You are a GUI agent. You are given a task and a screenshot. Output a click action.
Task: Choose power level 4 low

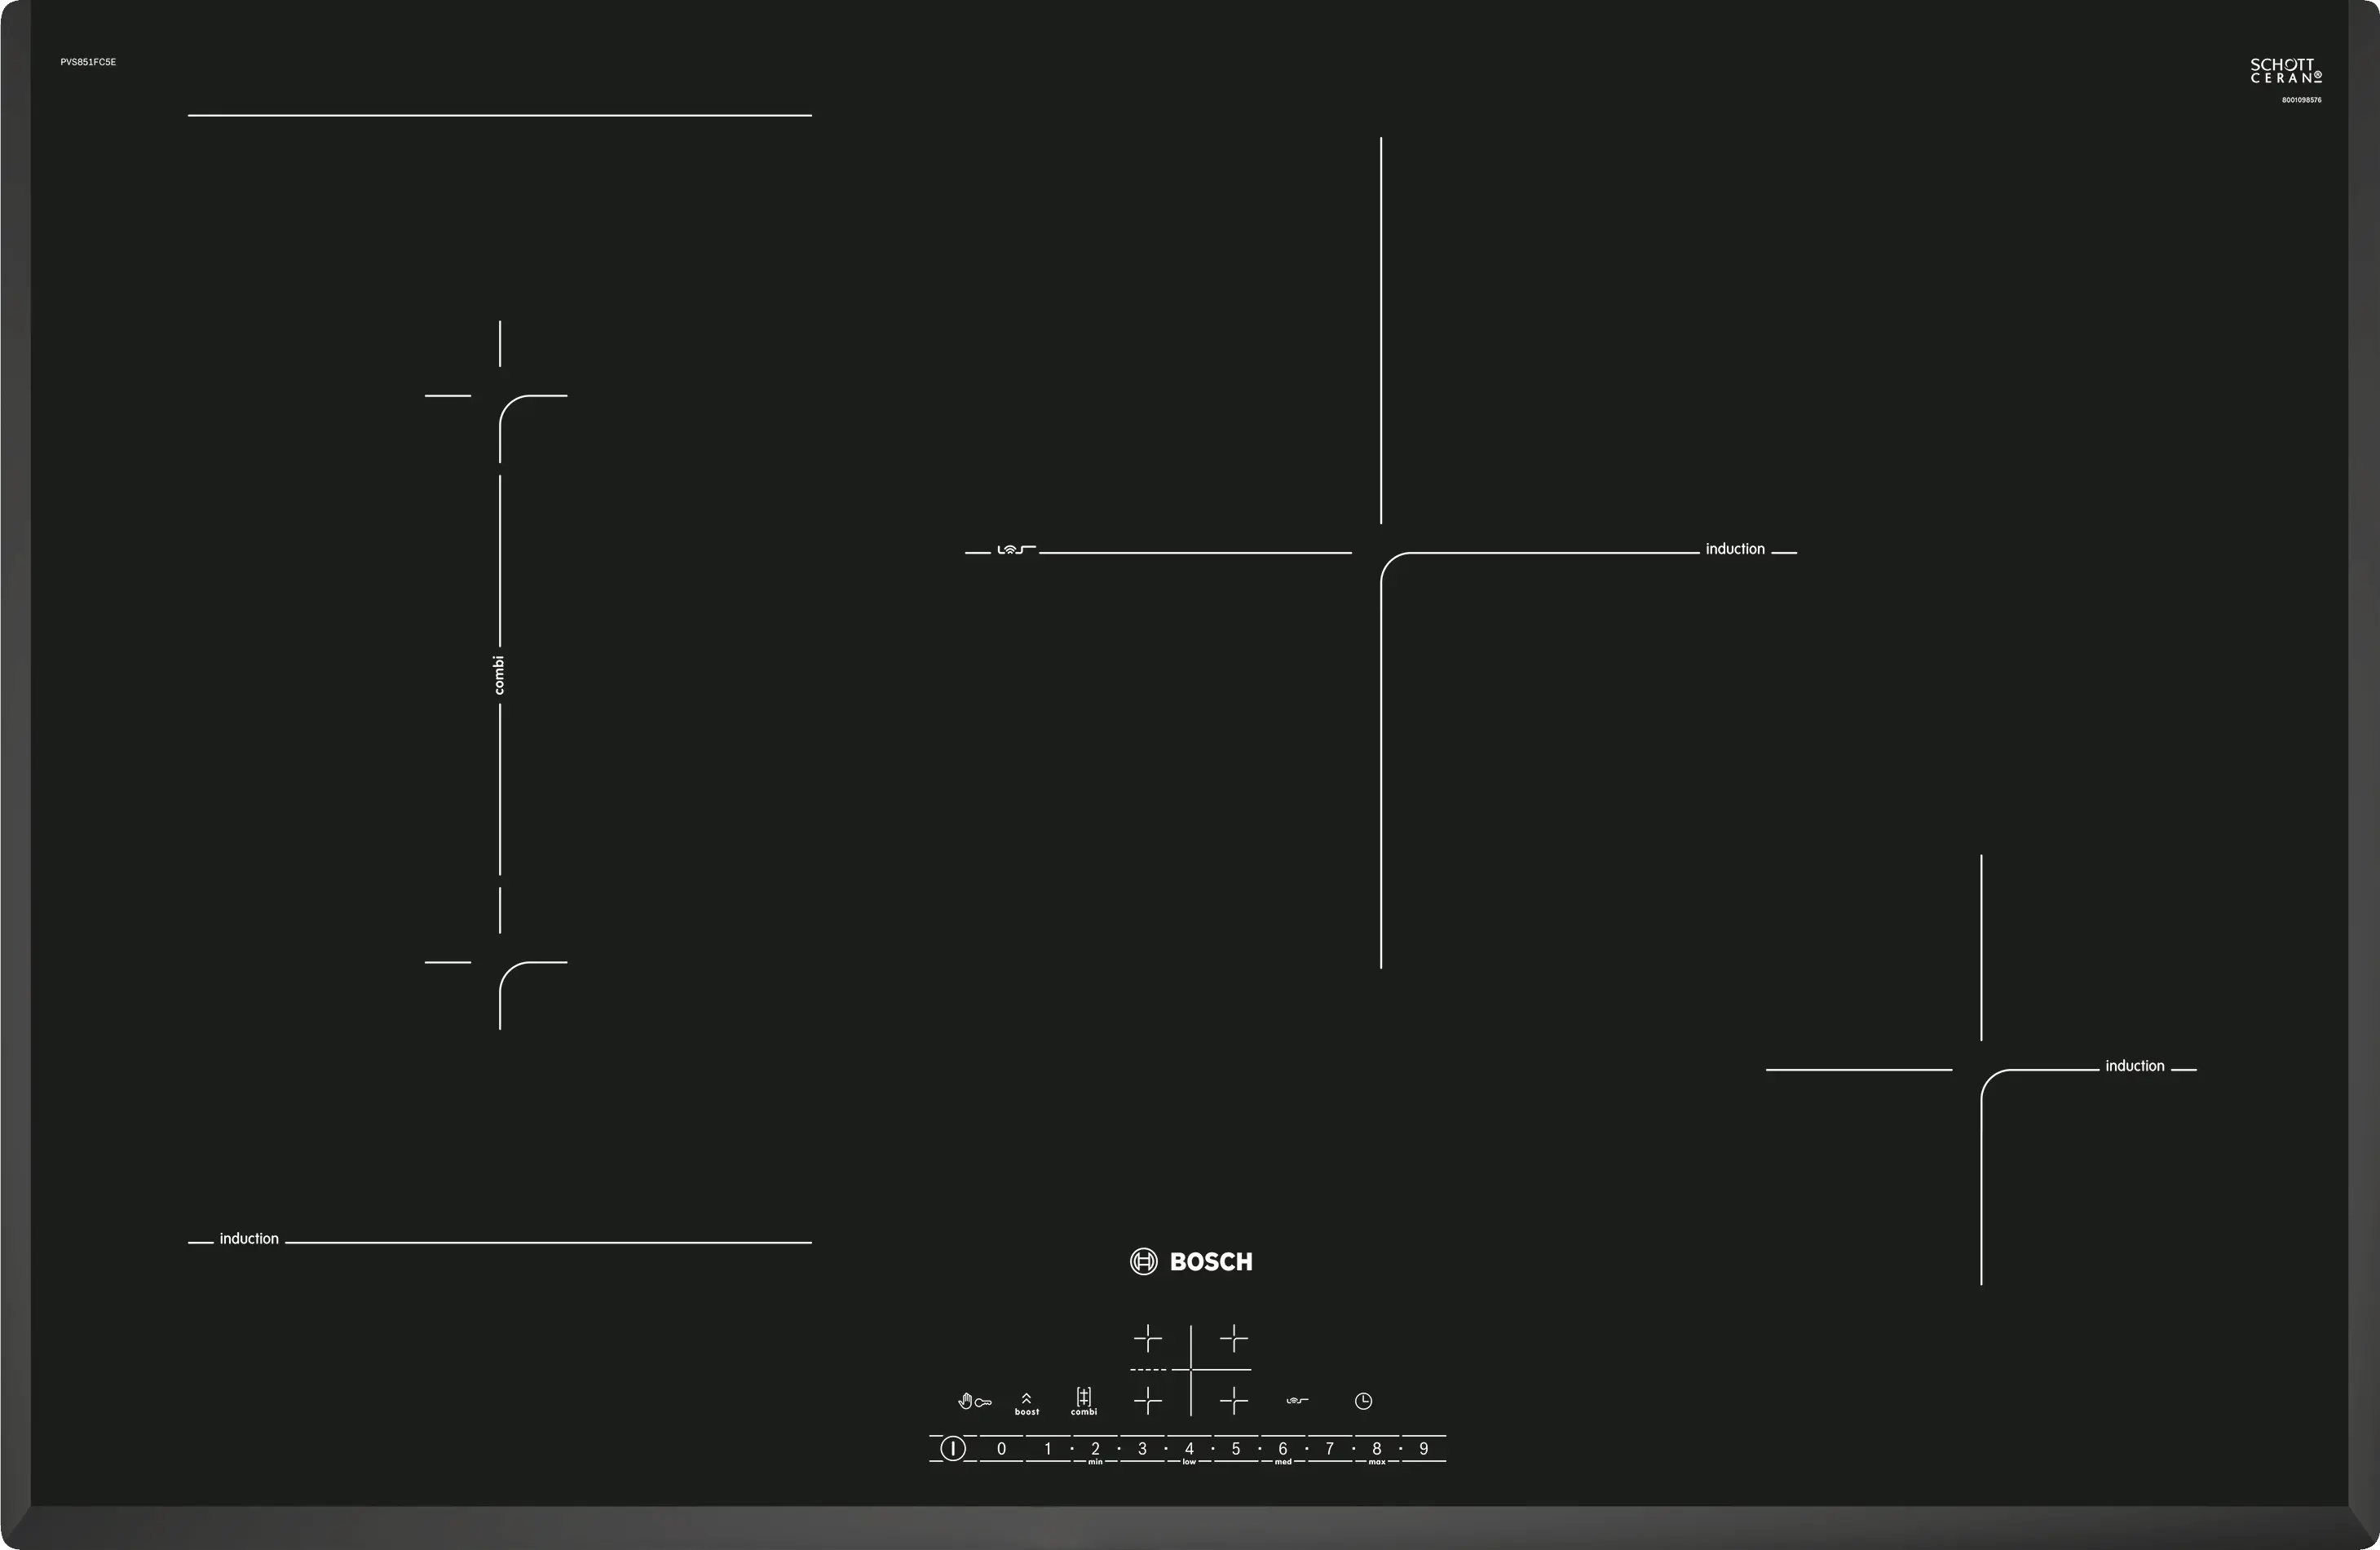point(1189,1449)
